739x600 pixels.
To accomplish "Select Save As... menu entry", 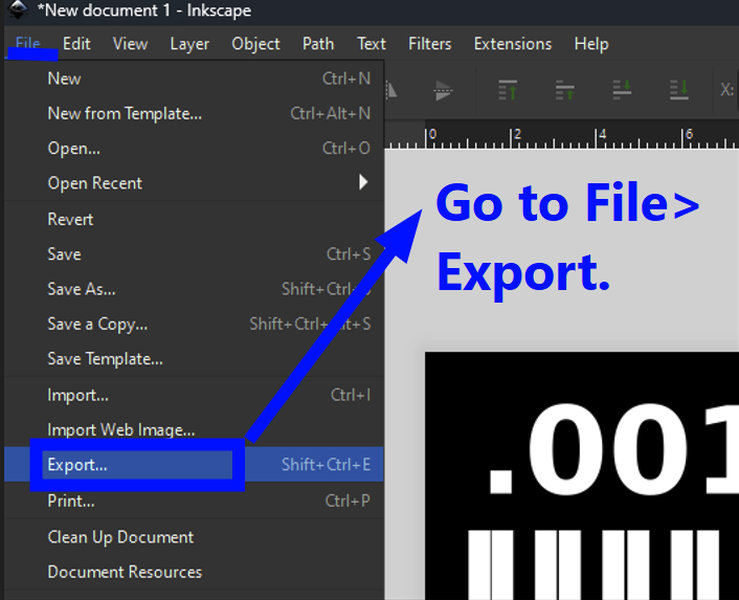I will point(194,289).
